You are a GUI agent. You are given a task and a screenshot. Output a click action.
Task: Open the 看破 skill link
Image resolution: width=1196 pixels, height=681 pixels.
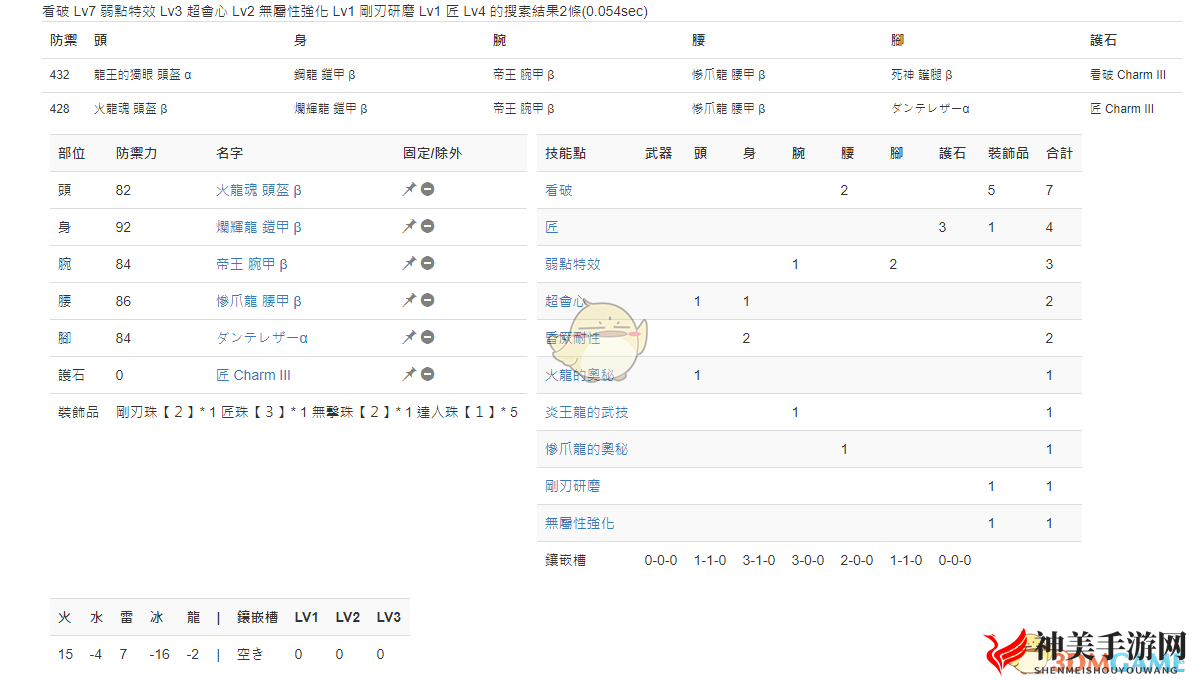pyautogui.click(x=558, y=190)
